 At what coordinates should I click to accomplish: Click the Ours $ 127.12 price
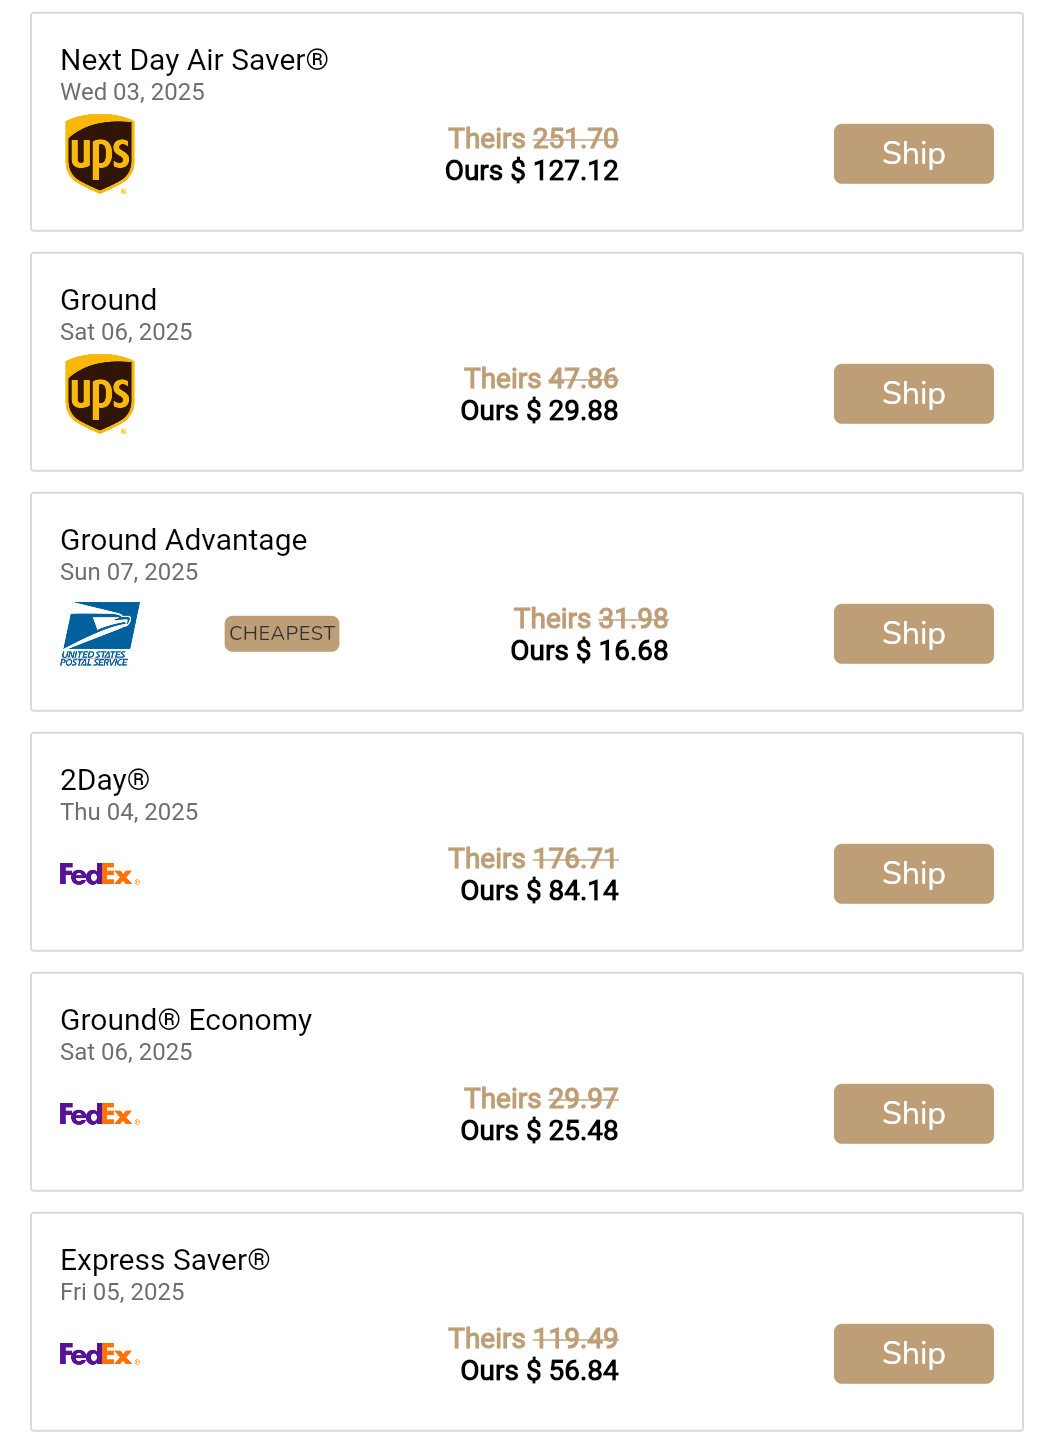532,171
